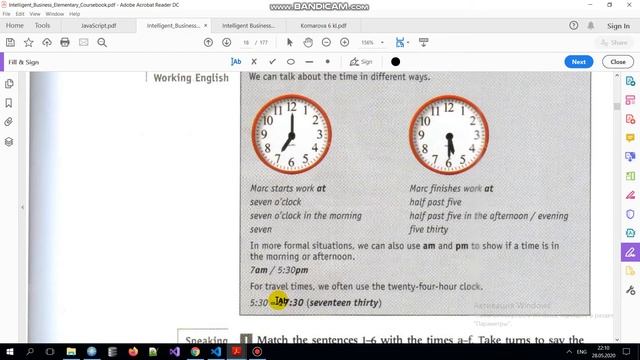Zoom in with the plus button
Screen dimensions: 640x360
(x=344, y=42)
